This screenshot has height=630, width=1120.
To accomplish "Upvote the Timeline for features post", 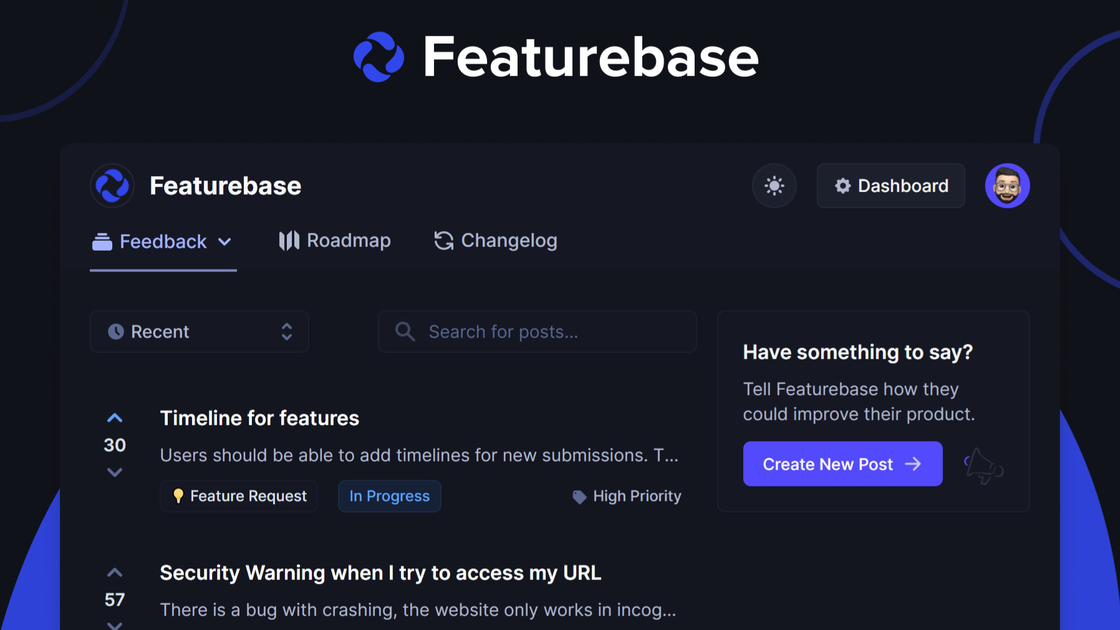I will 115,418.
